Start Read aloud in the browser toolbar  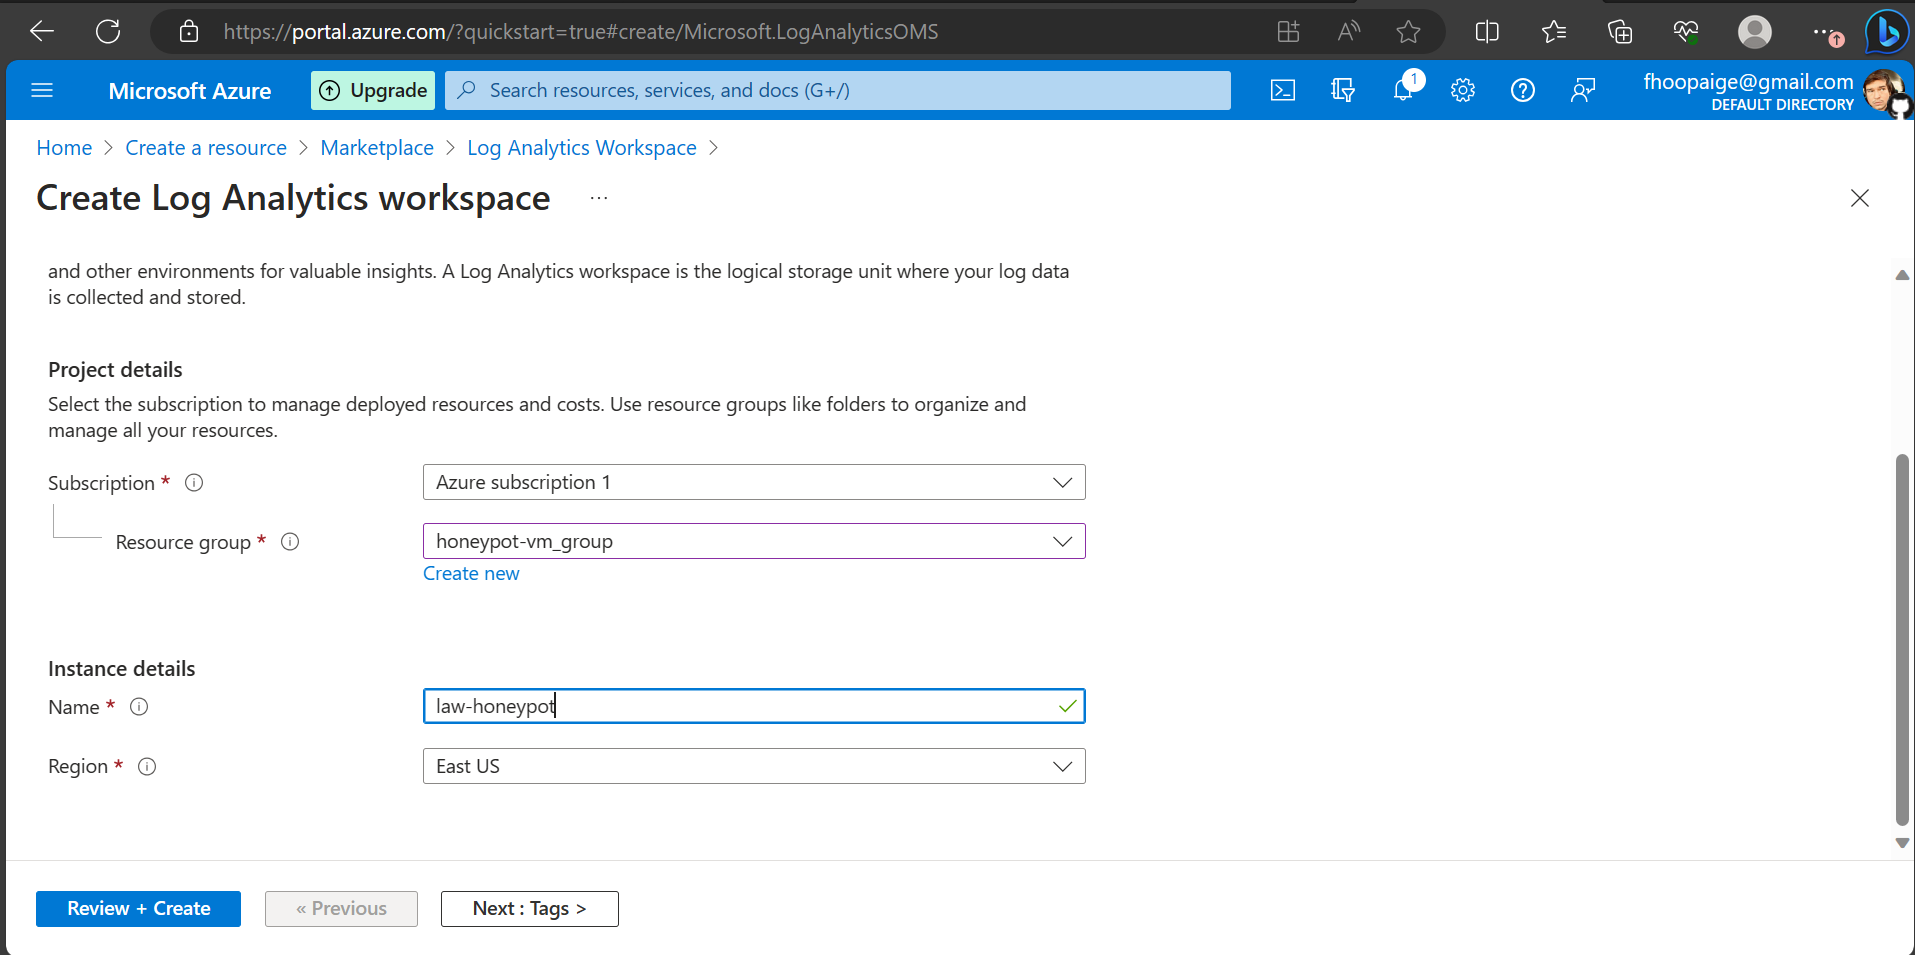click(x=1348, y=31)
